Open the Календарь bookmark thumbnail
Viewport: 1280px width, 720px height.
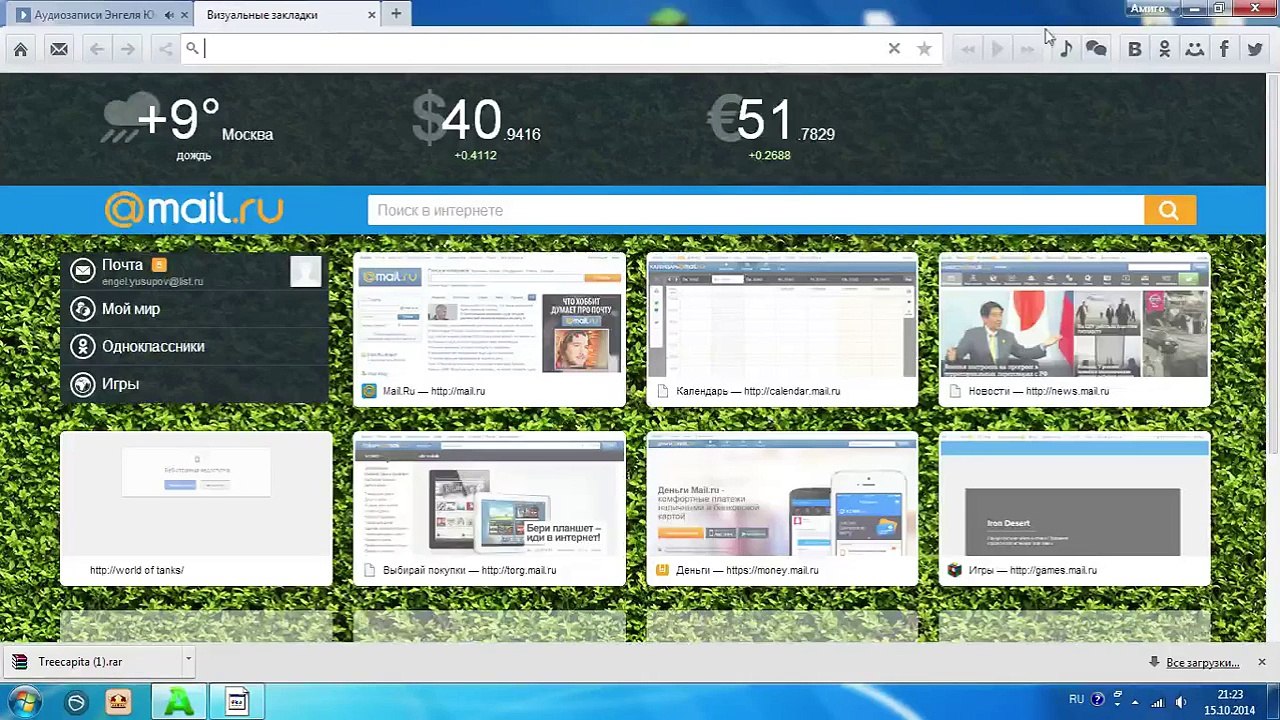point(782,331)
